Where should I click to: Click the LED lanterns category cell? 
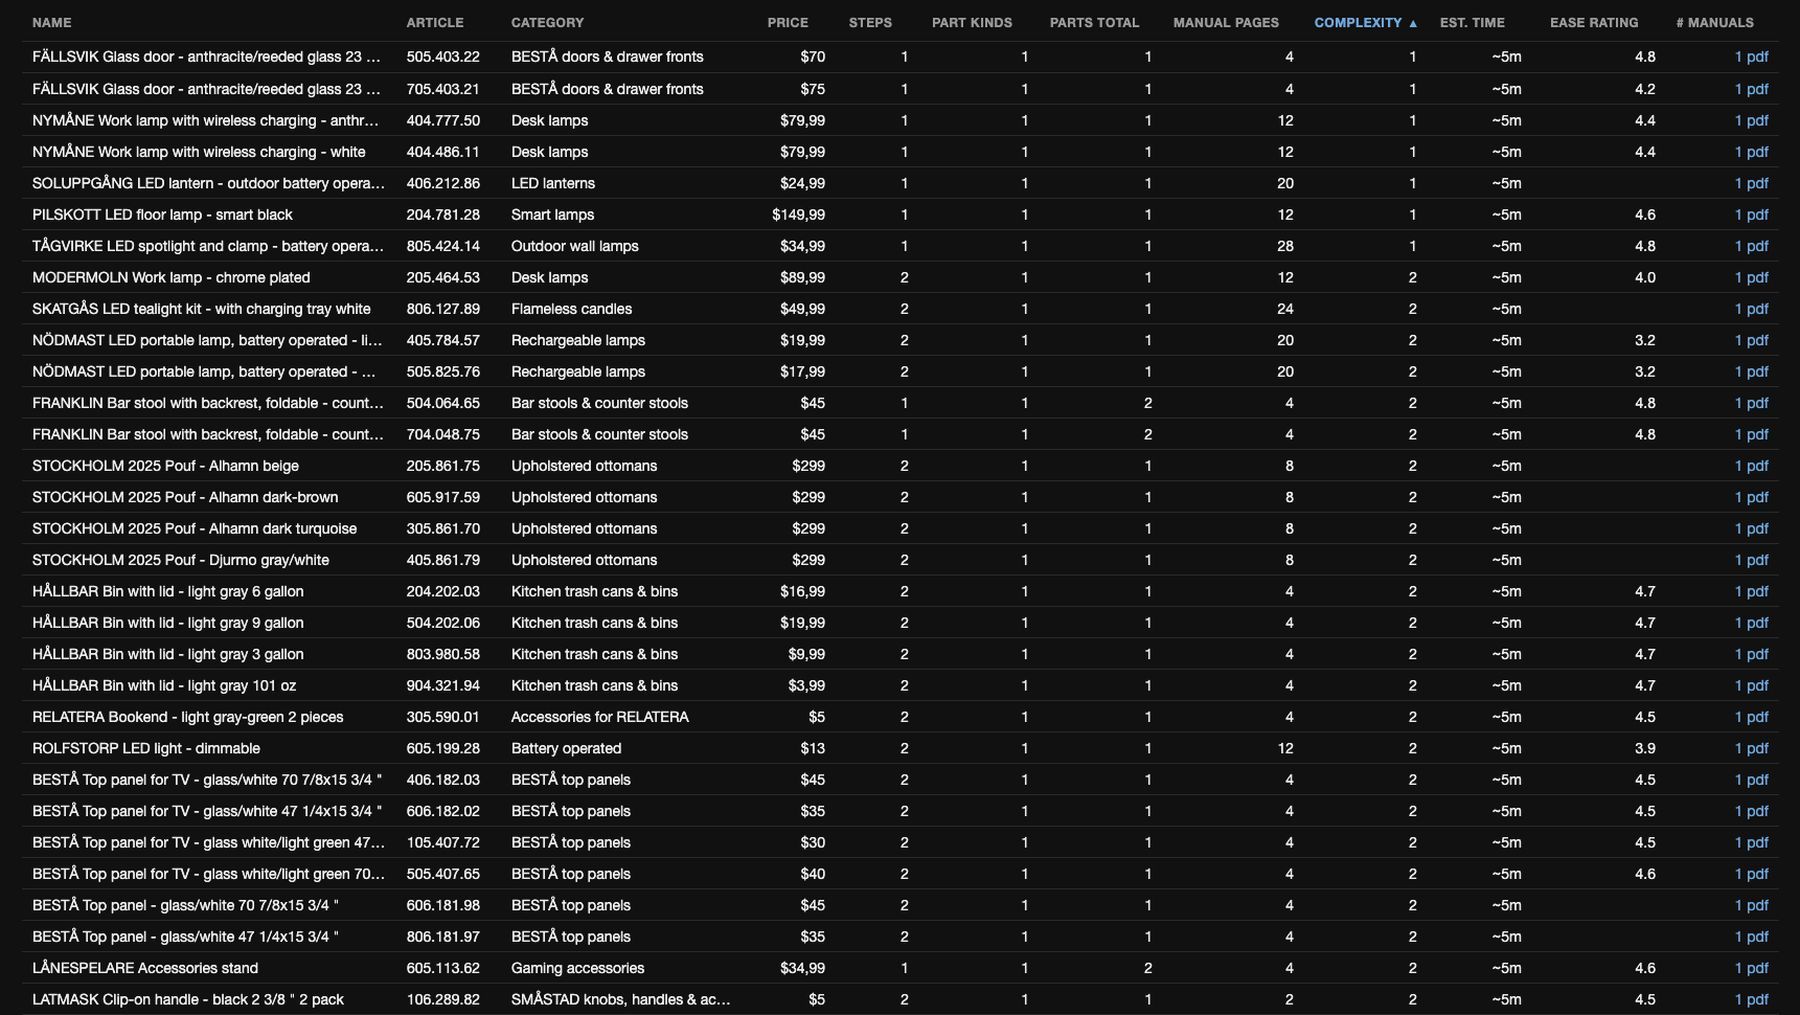553,183
